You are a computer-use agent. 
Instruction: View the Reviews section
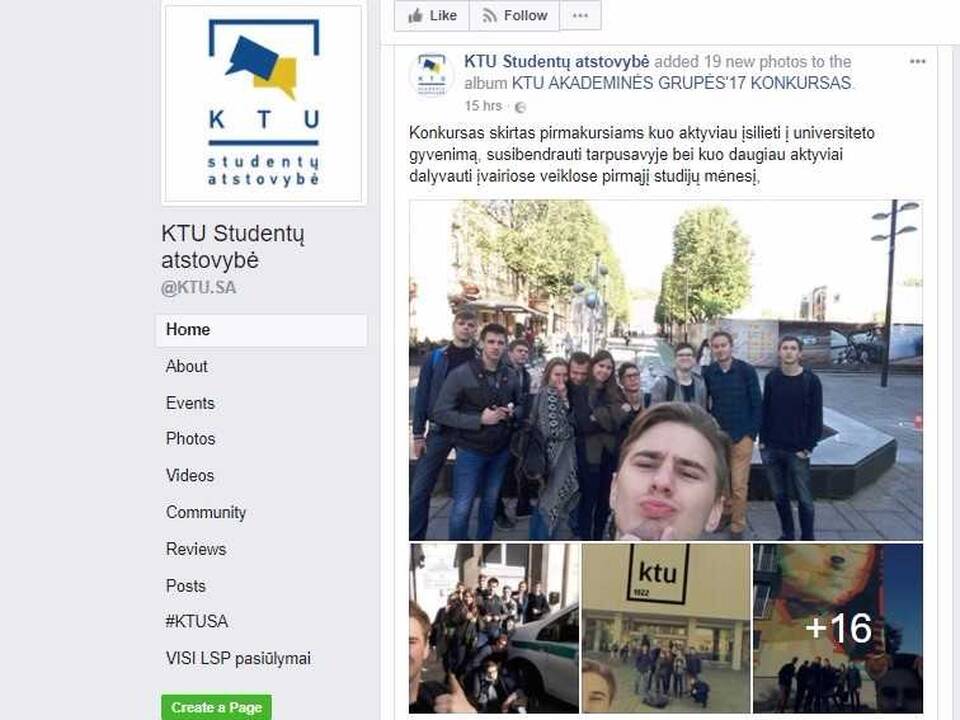pos(196,549)
